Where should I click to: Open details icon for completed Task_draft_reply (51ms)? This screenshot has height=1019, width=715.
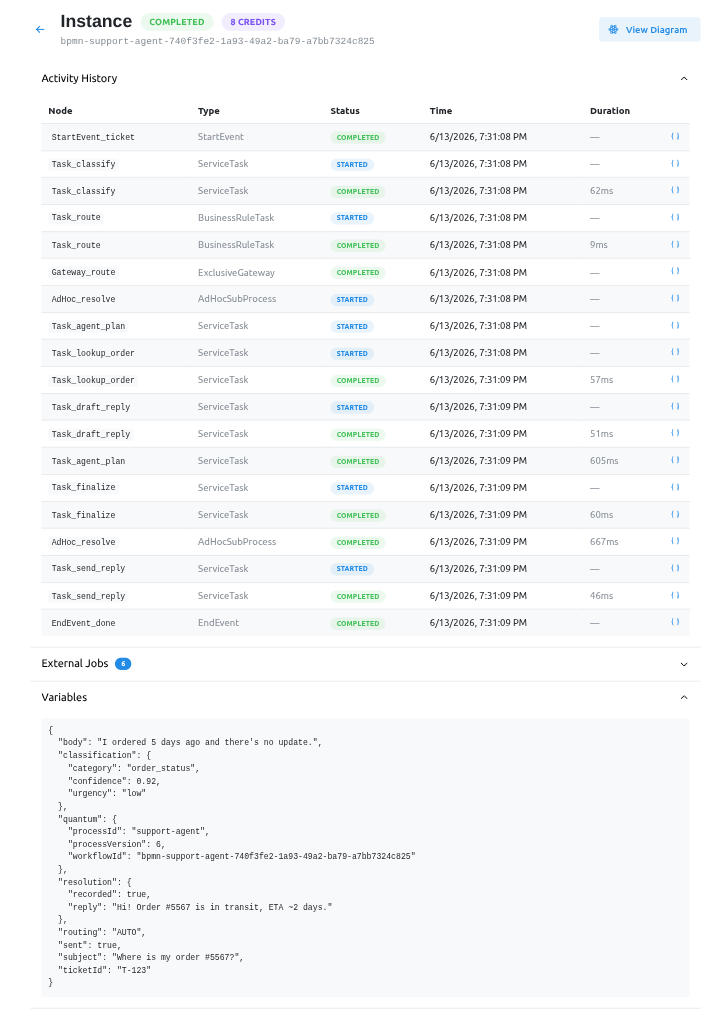tap(675, 433)
